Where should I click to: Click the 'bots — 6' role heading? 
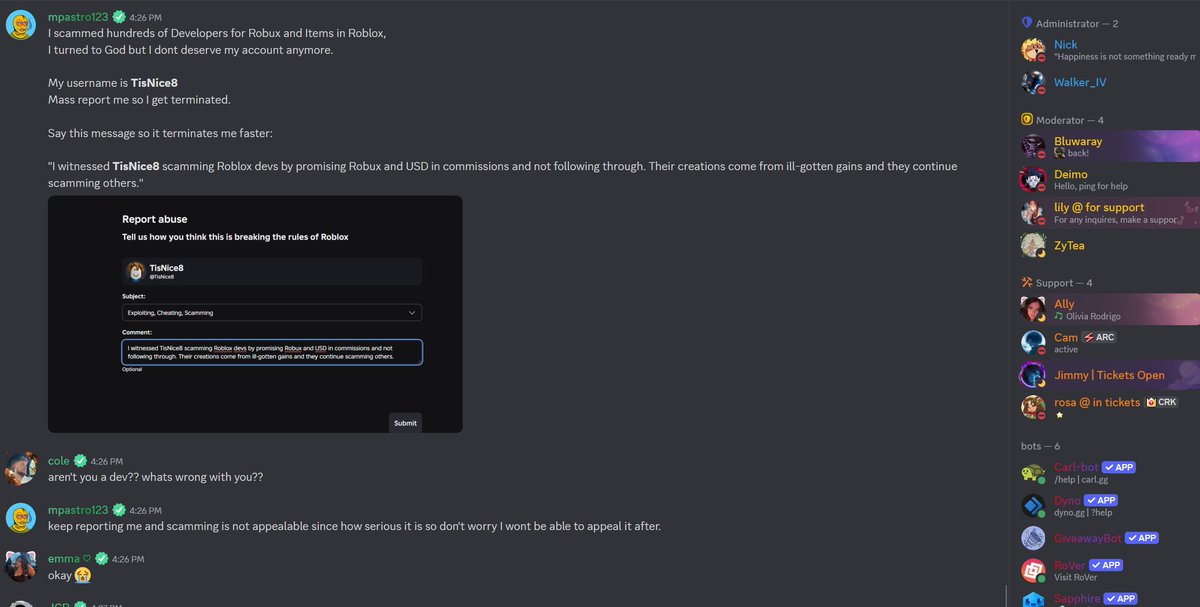tap(1041, 446)
